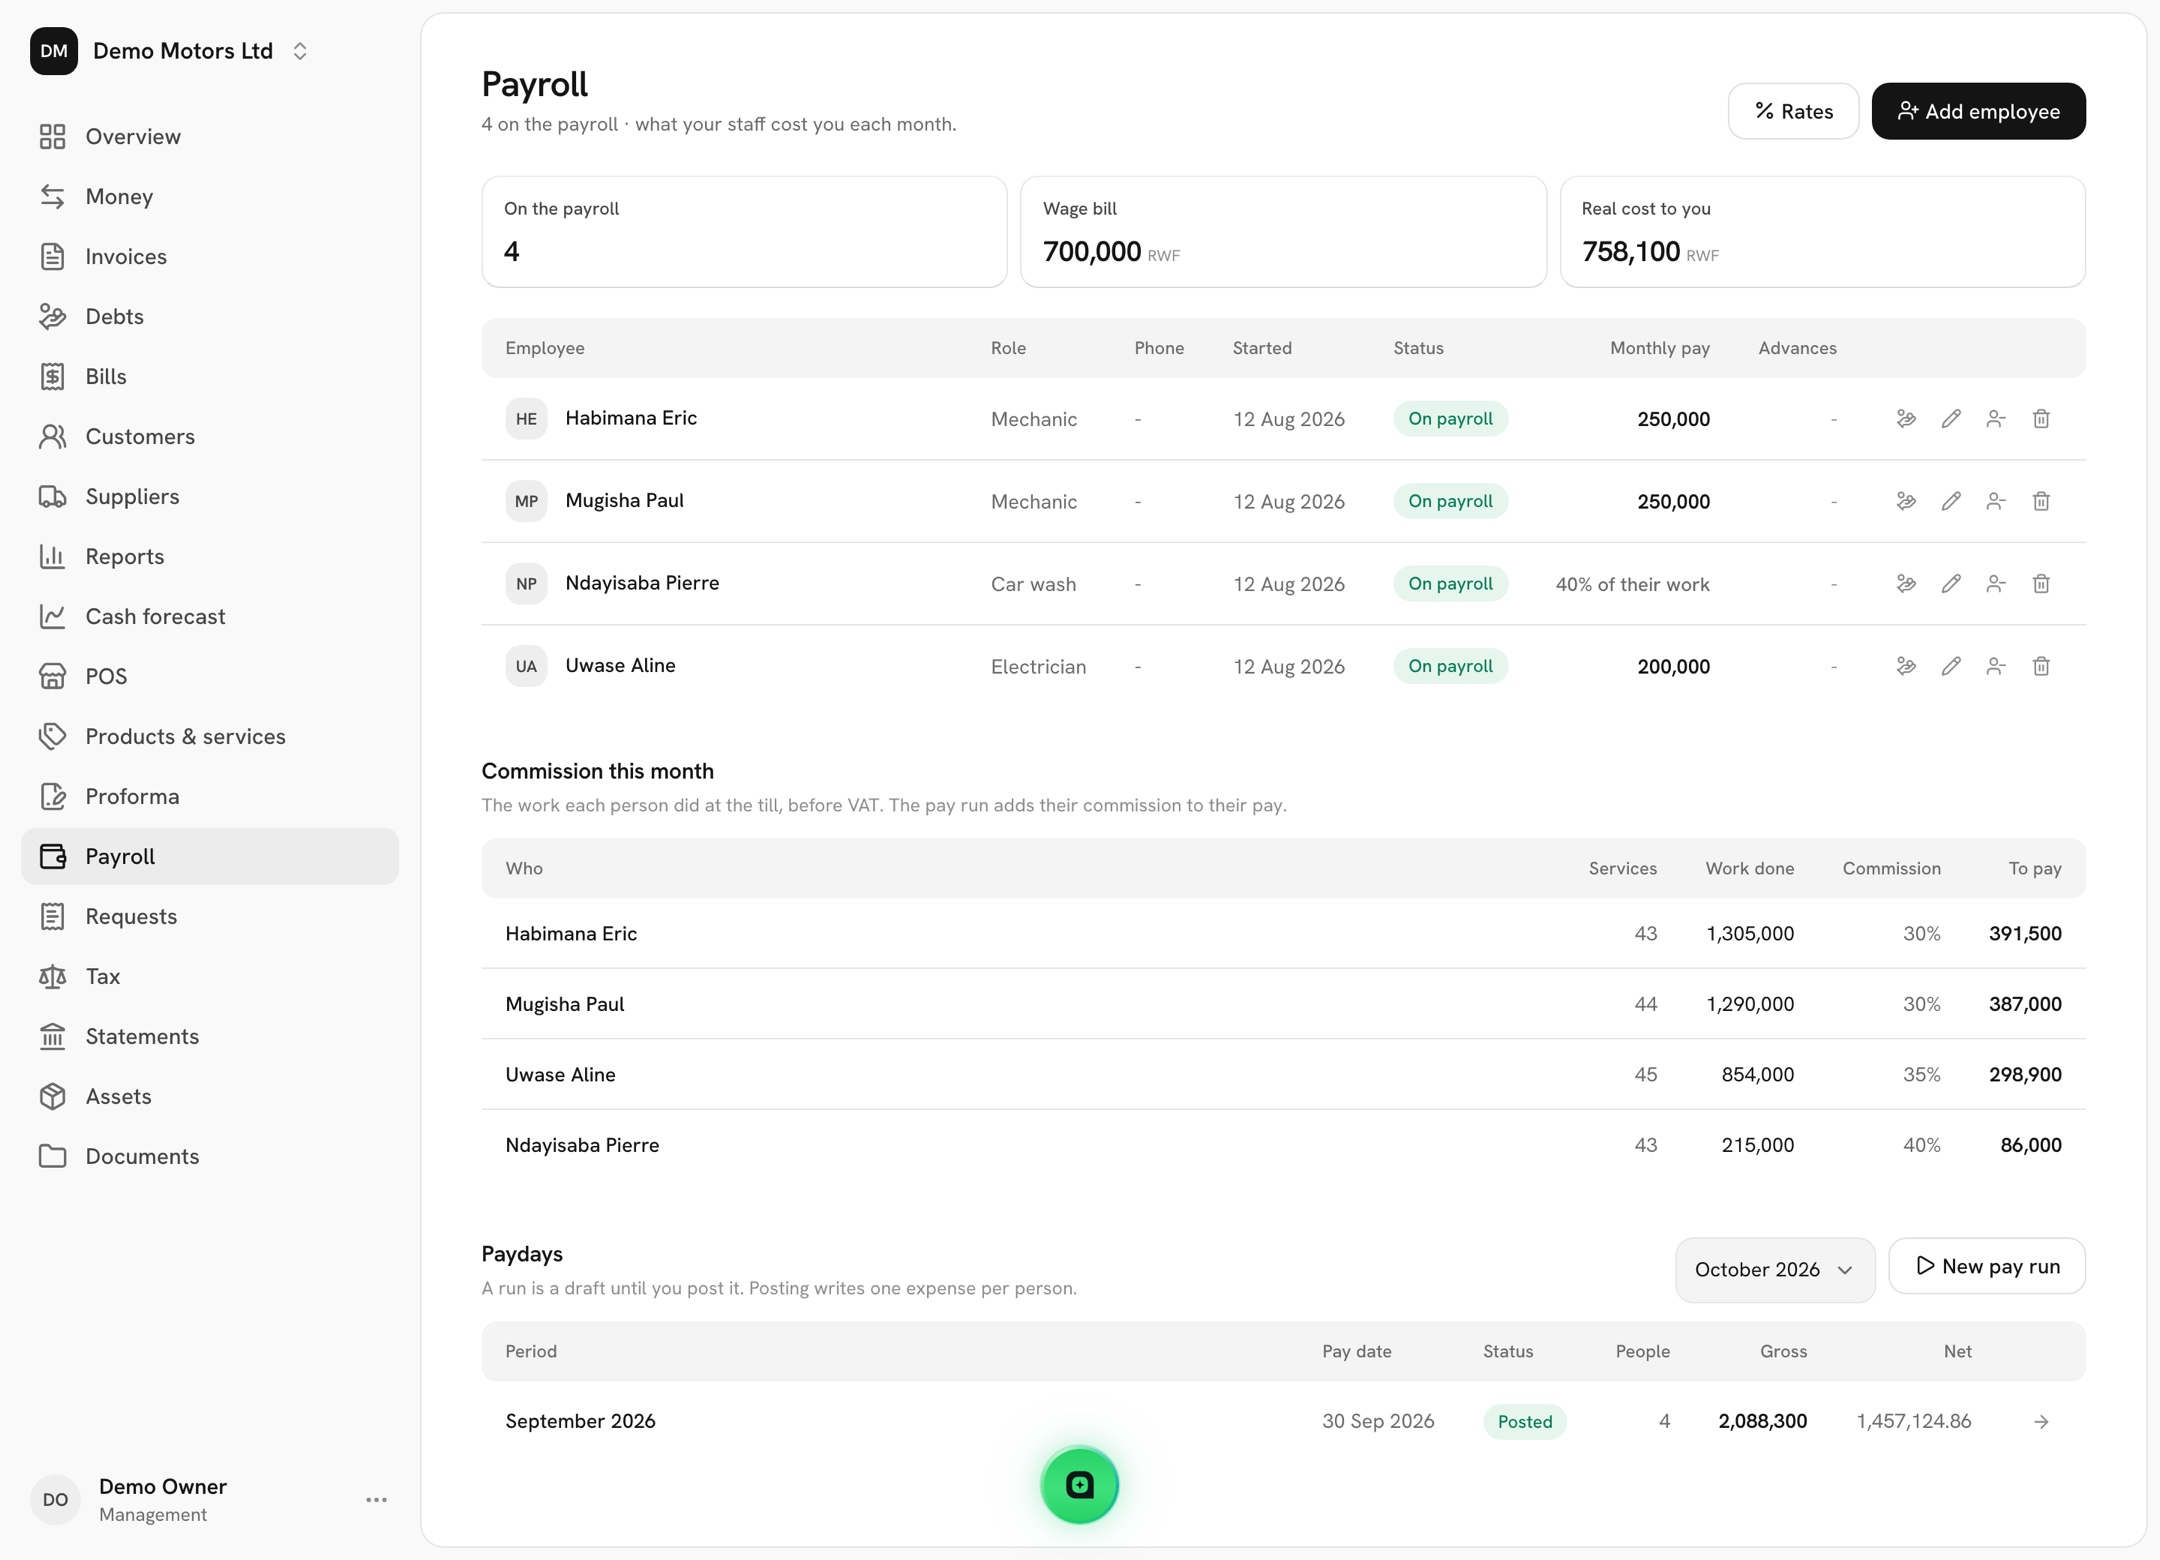Delete Uwase Aline's row
Viewport: 2160px width, 1560px height.
[2041, 666]
